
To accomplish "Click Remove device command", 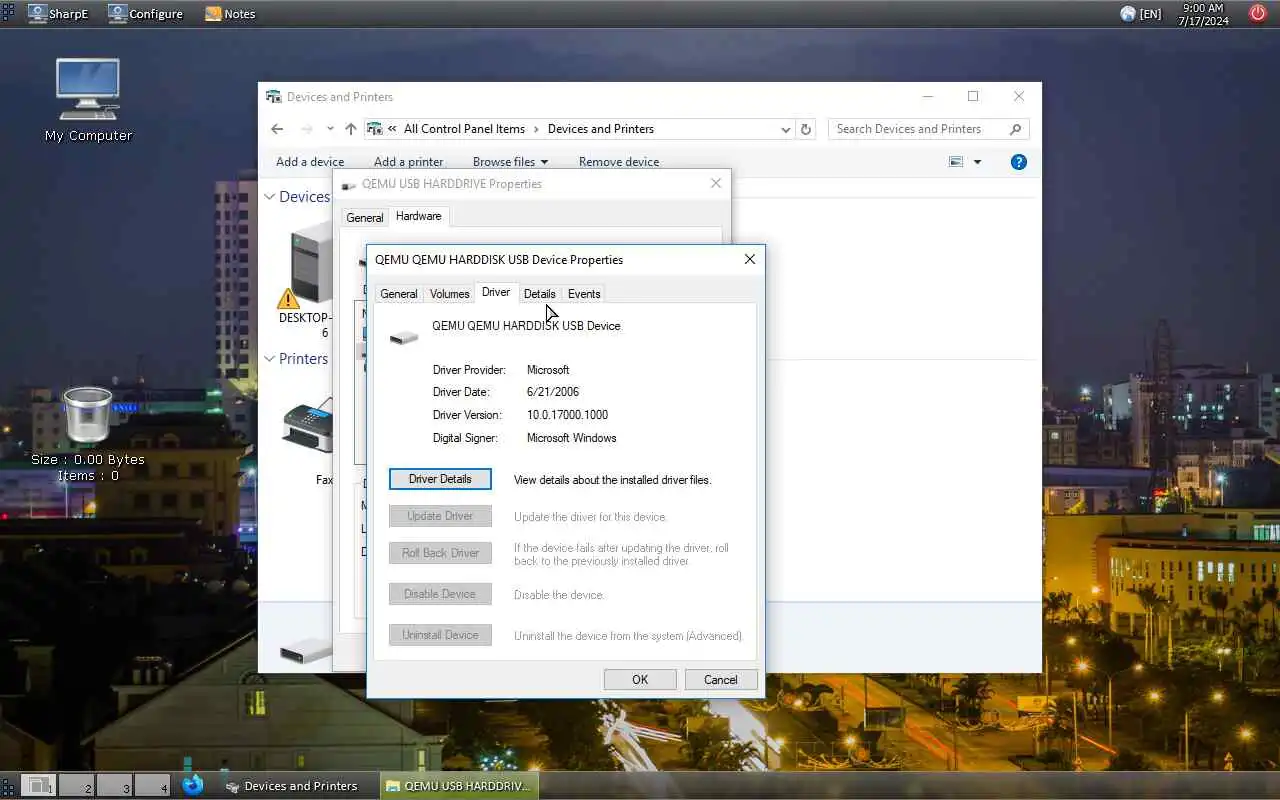I will tap(619, 162).
